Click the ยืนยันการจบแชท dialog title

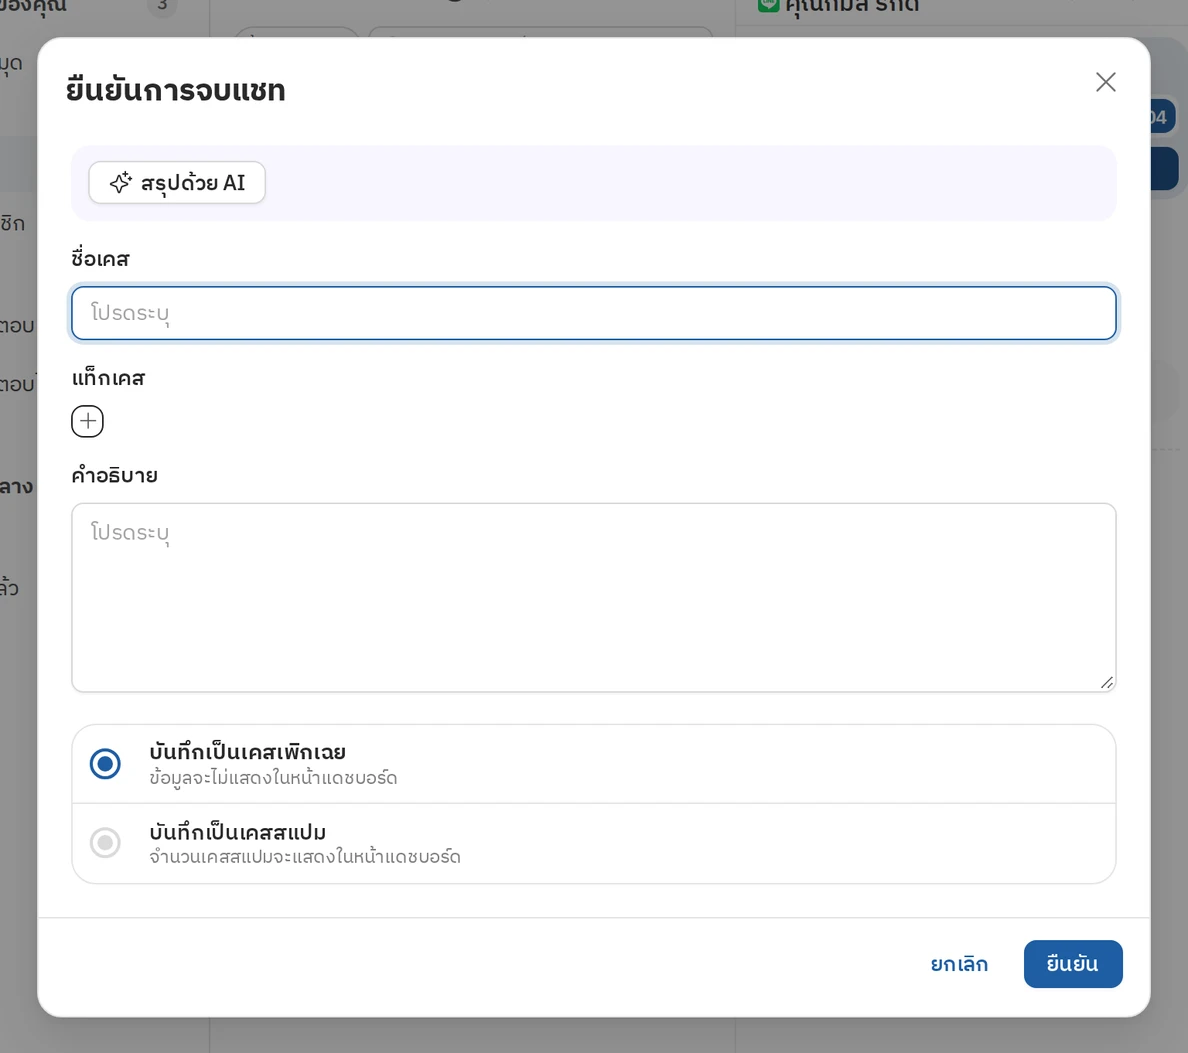point(176,90)
